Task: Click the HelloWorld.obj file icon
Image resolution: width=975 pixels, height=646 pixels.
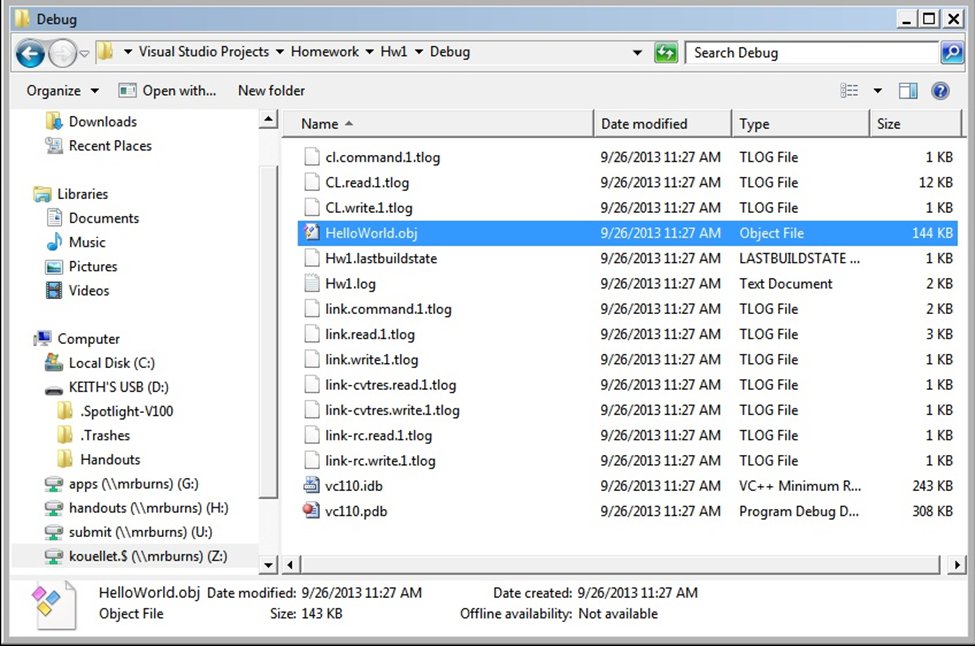Action: point(312,233)
